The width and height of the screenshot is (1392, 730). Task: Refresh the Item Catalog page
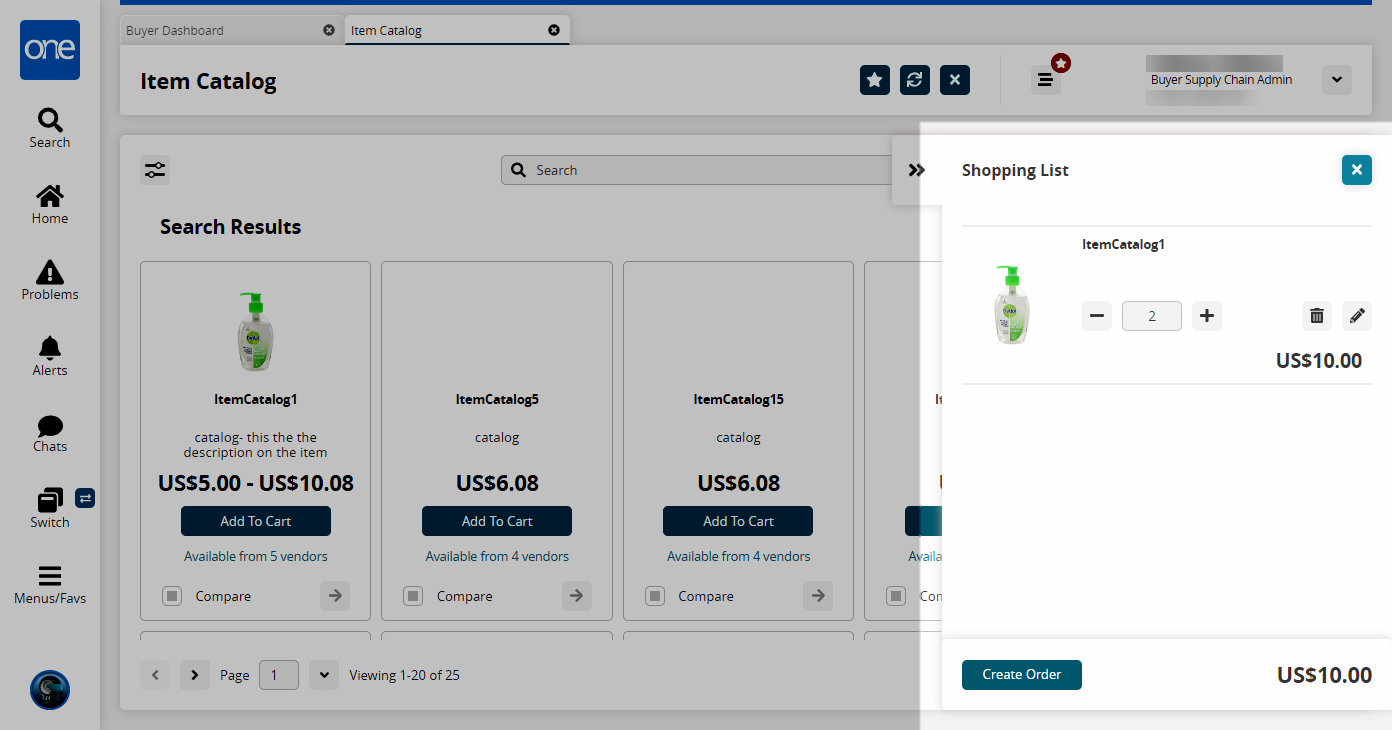click(915, 80)
